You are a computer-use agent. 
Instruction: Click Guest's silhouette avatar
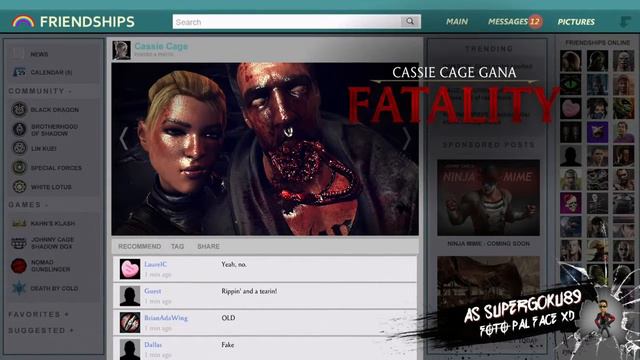click(130, 296)
